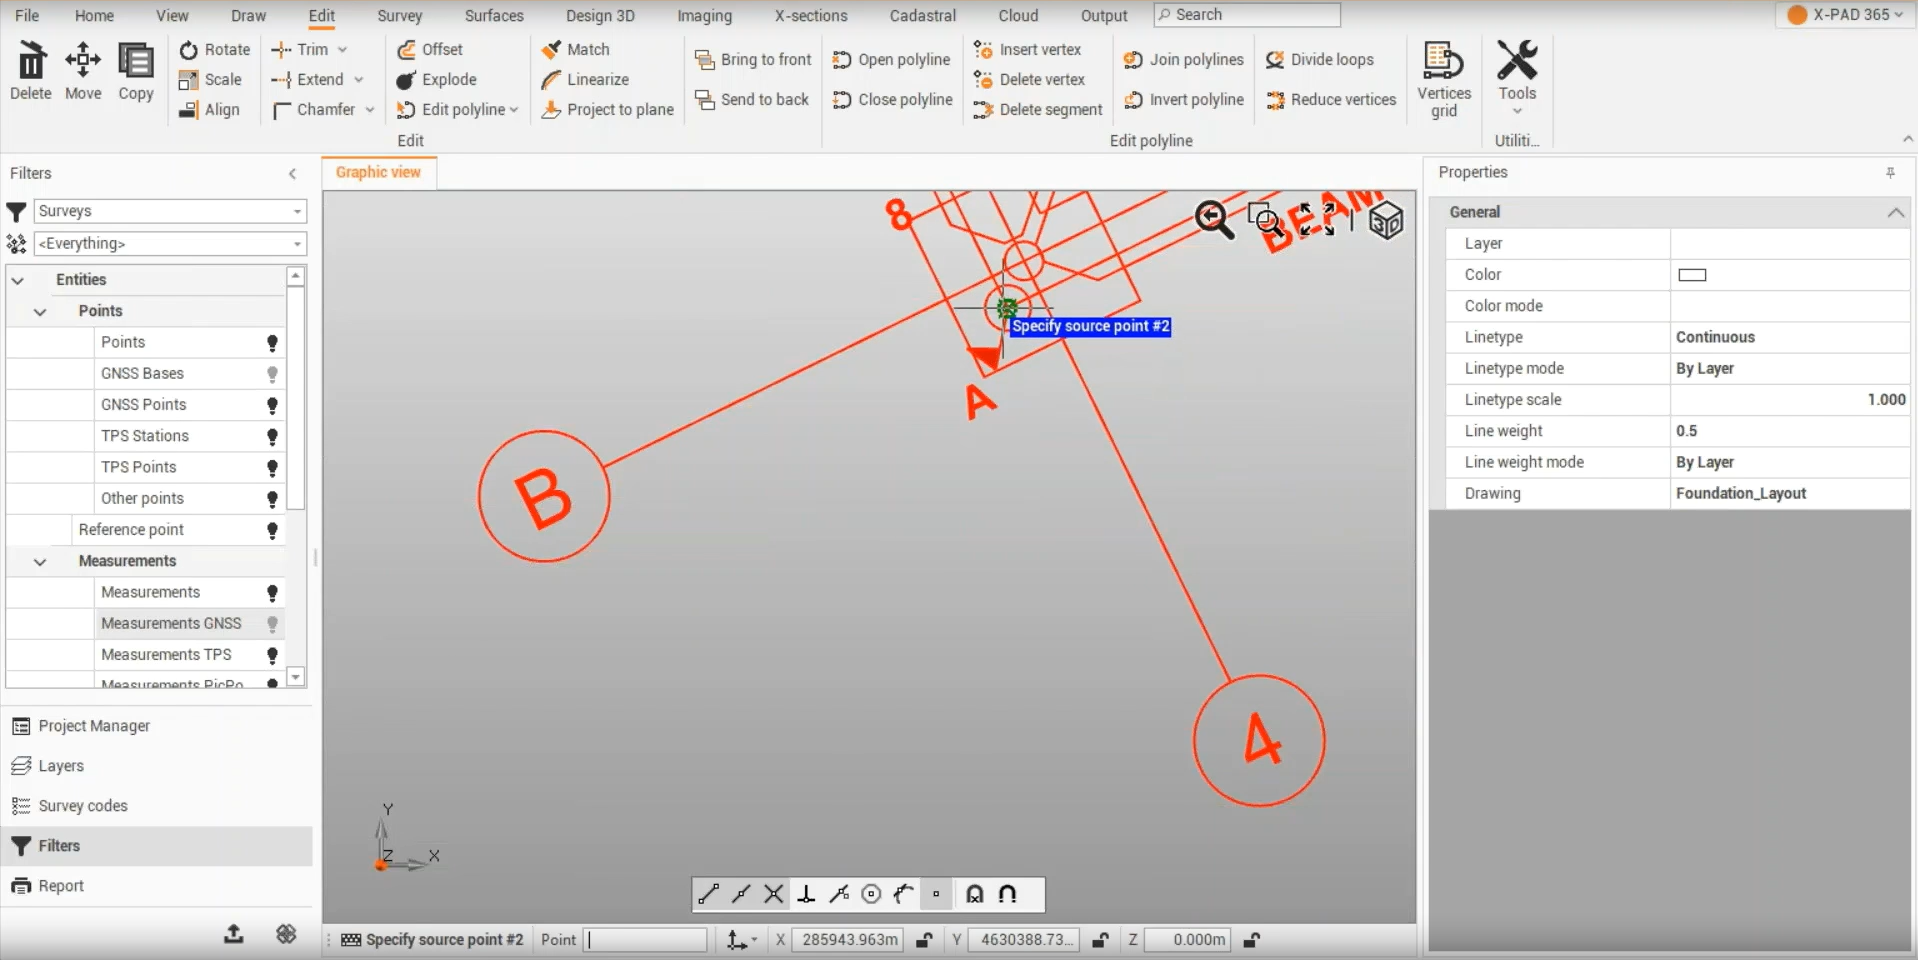Click the 3D view cube icon

[x=1386, y=220]
